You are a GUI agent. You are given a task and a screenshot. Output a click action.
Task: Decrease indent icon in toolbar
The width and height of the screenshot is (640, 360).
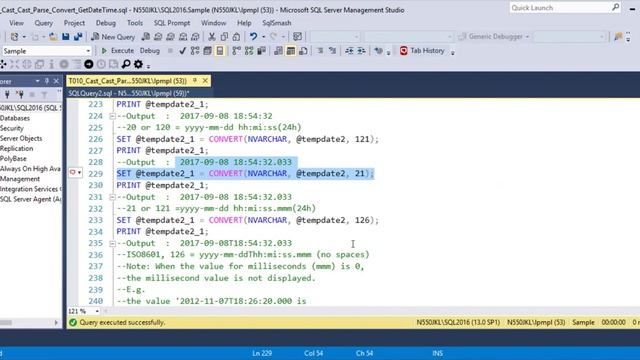pyautogui.click(x=349, y=51)
